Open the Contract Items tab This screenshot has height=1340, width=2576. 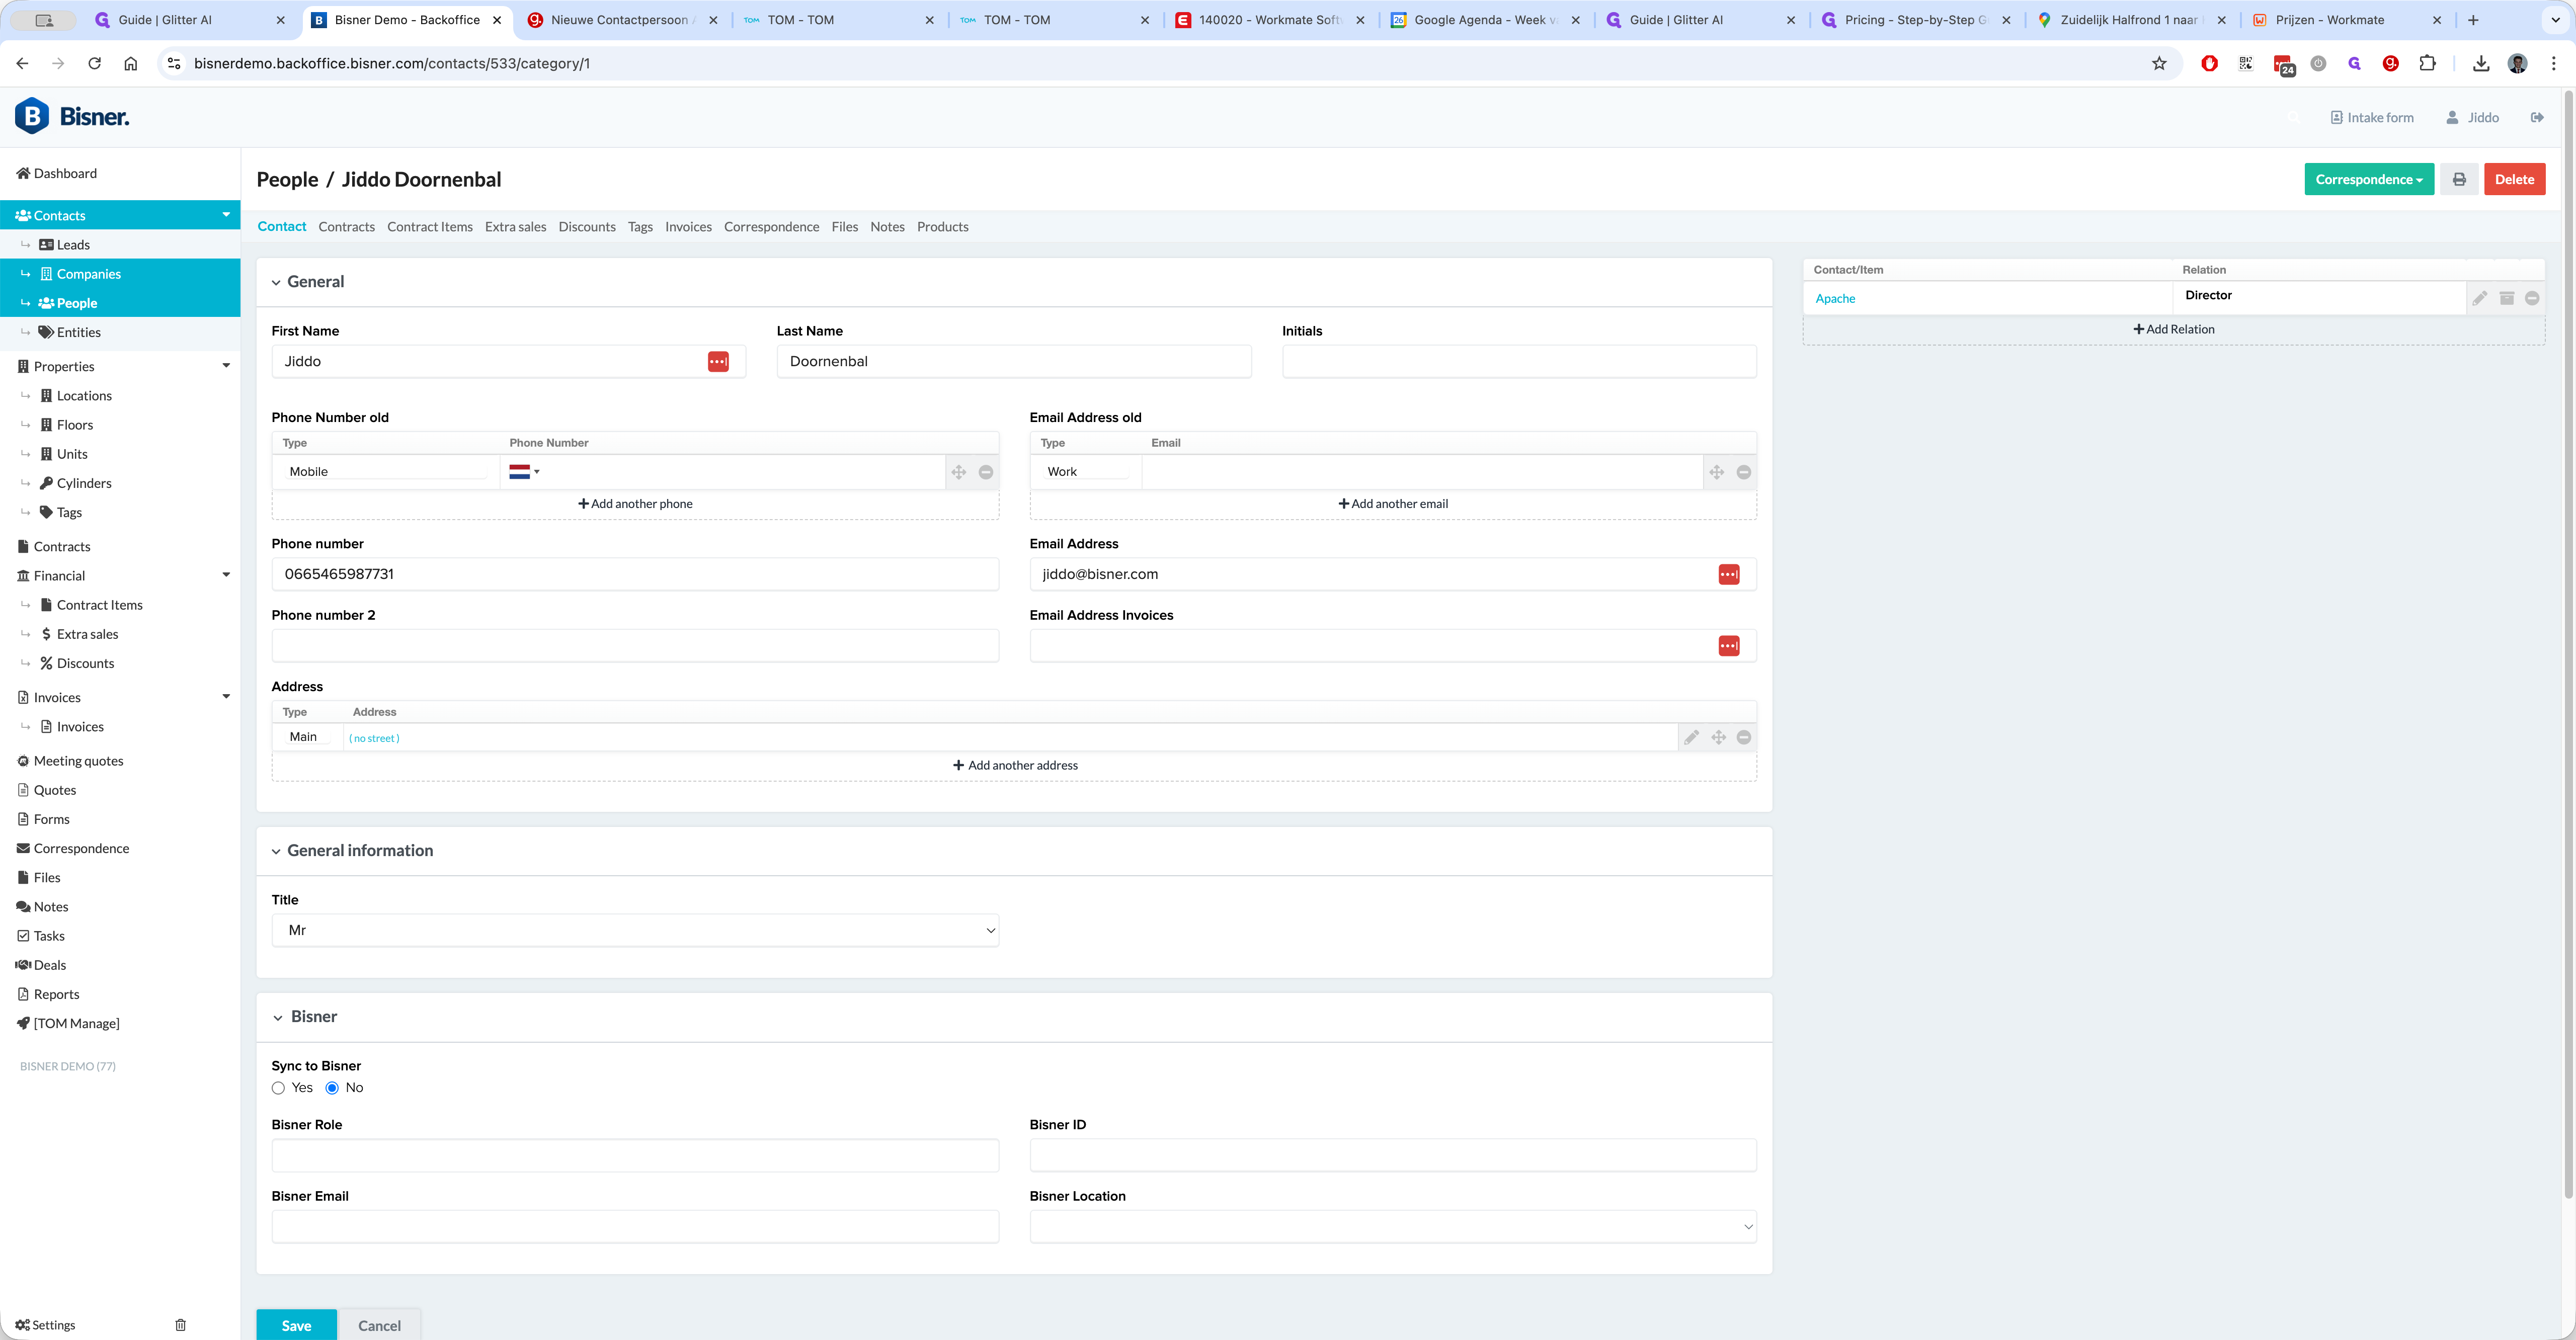429,227
